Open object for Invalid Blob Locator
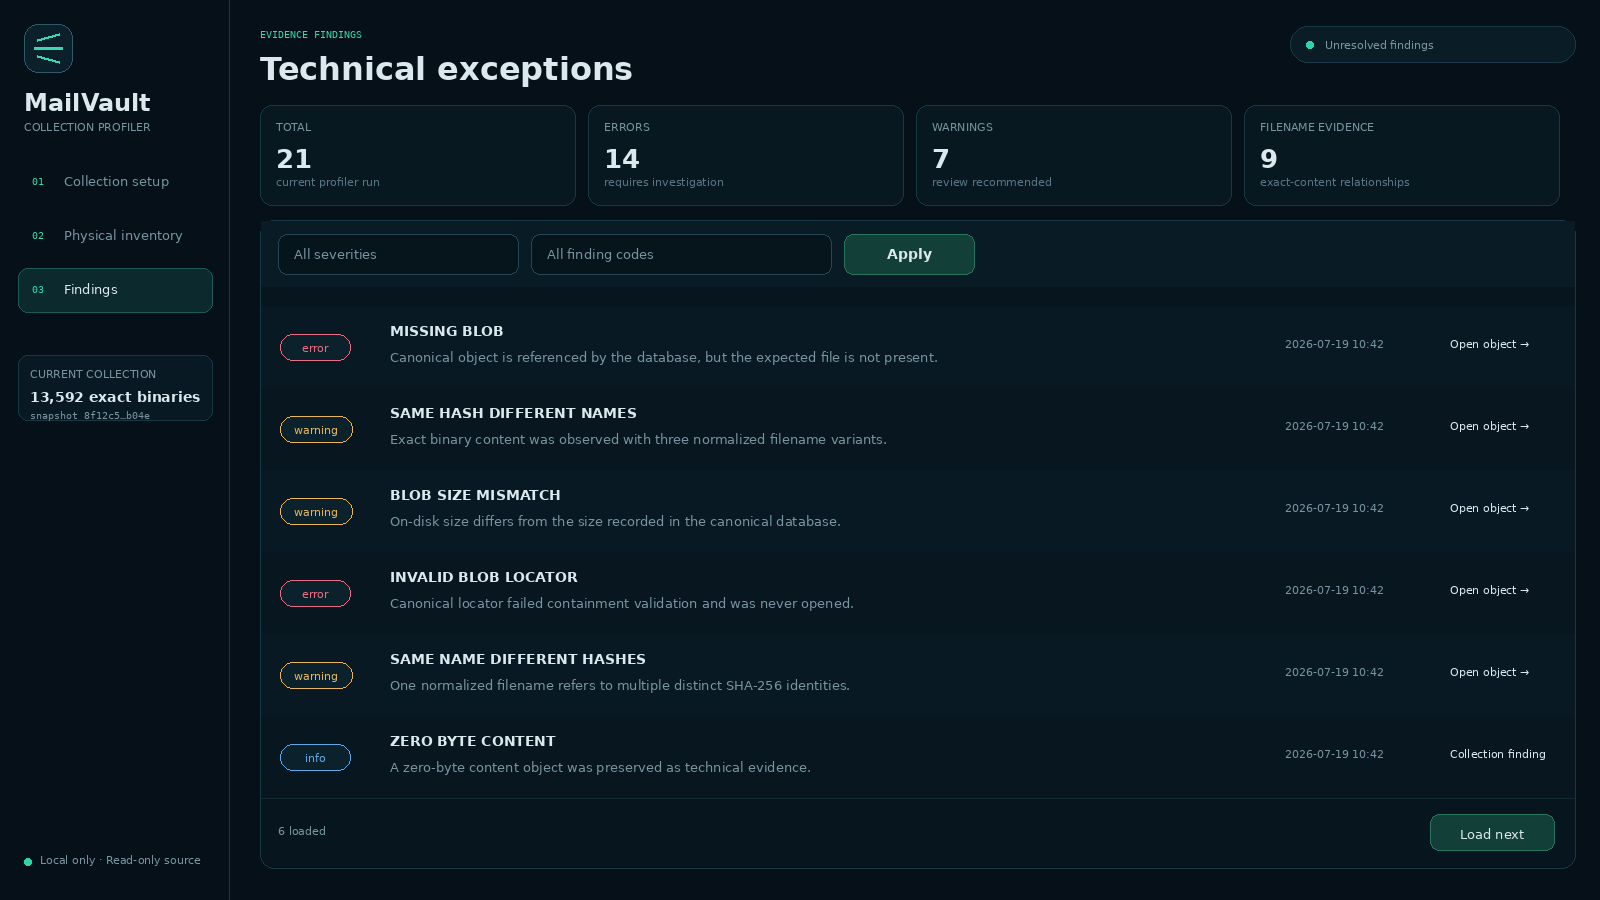The width and height of the screenshot is (1600, 900). coord(1489,590)
